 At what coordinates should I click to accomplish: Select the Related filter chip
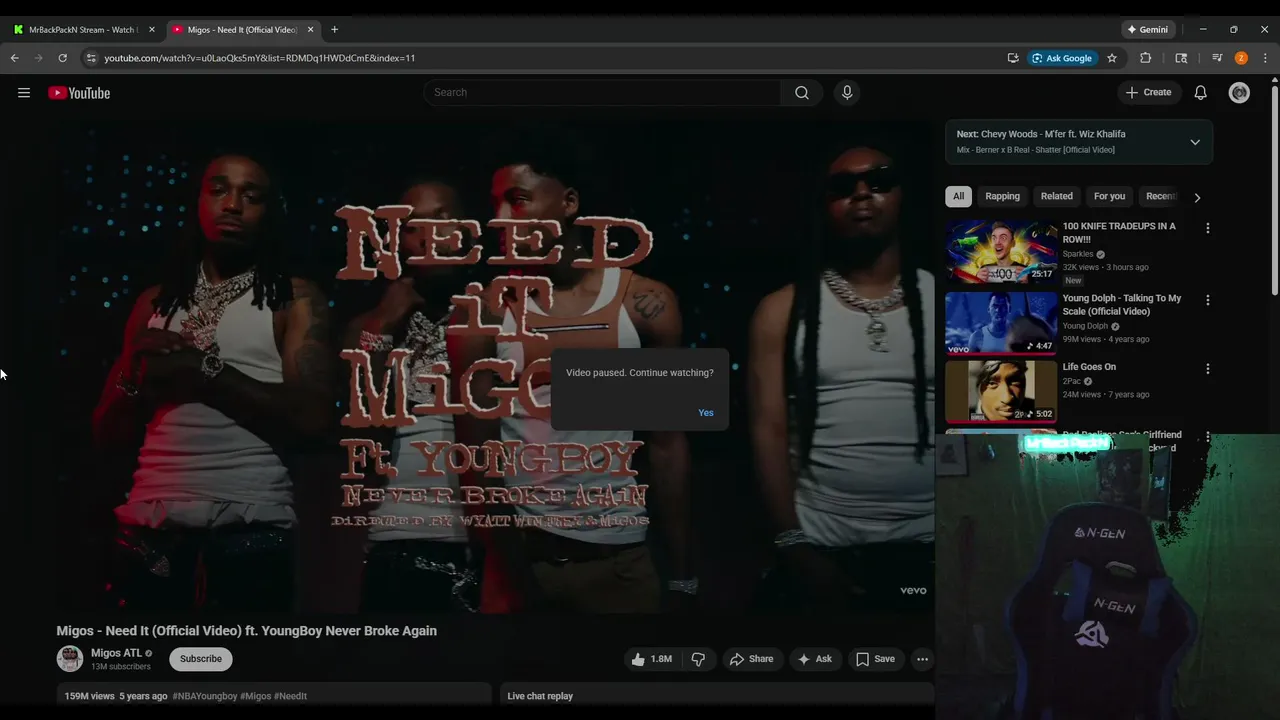pos(1056,197)
